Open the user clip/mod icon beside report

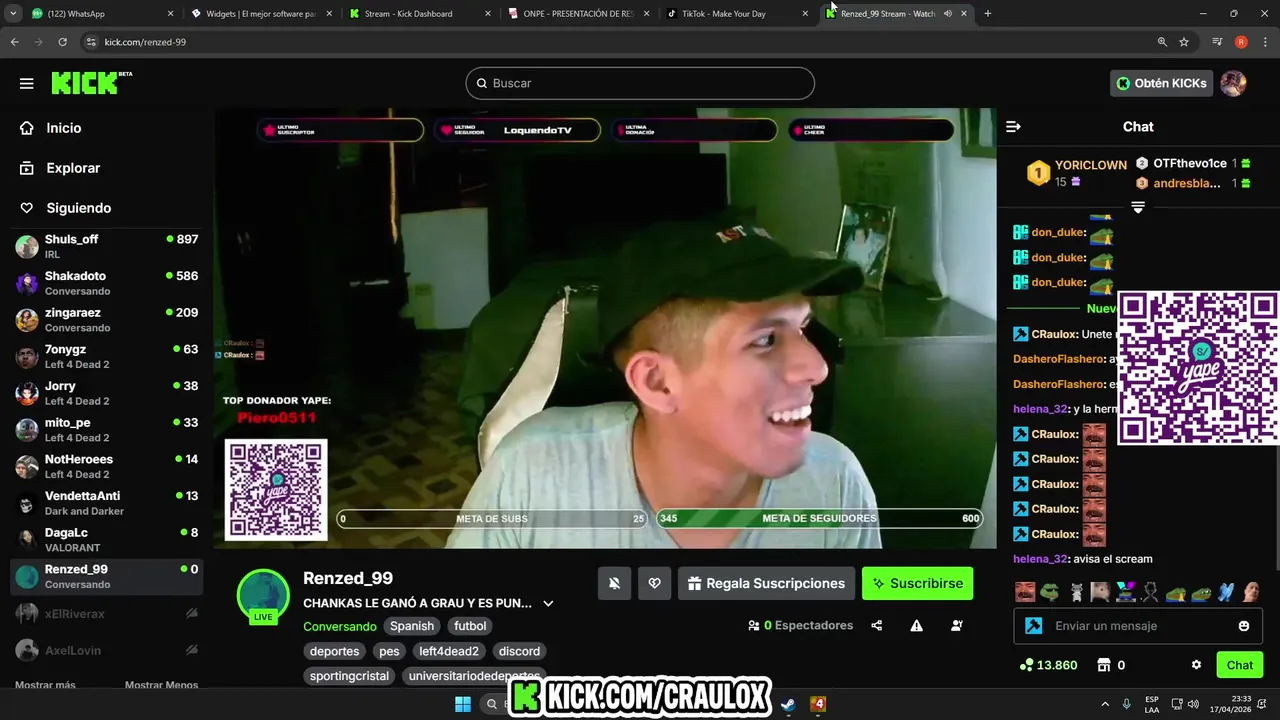click(x=957, y=625)
